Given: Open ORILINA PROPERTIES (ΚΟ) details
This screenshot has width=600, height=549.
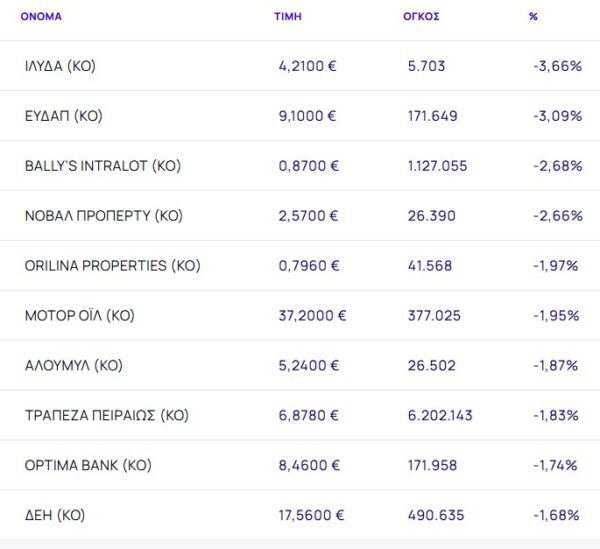Looking at the screenshot, I should [112, 266].
